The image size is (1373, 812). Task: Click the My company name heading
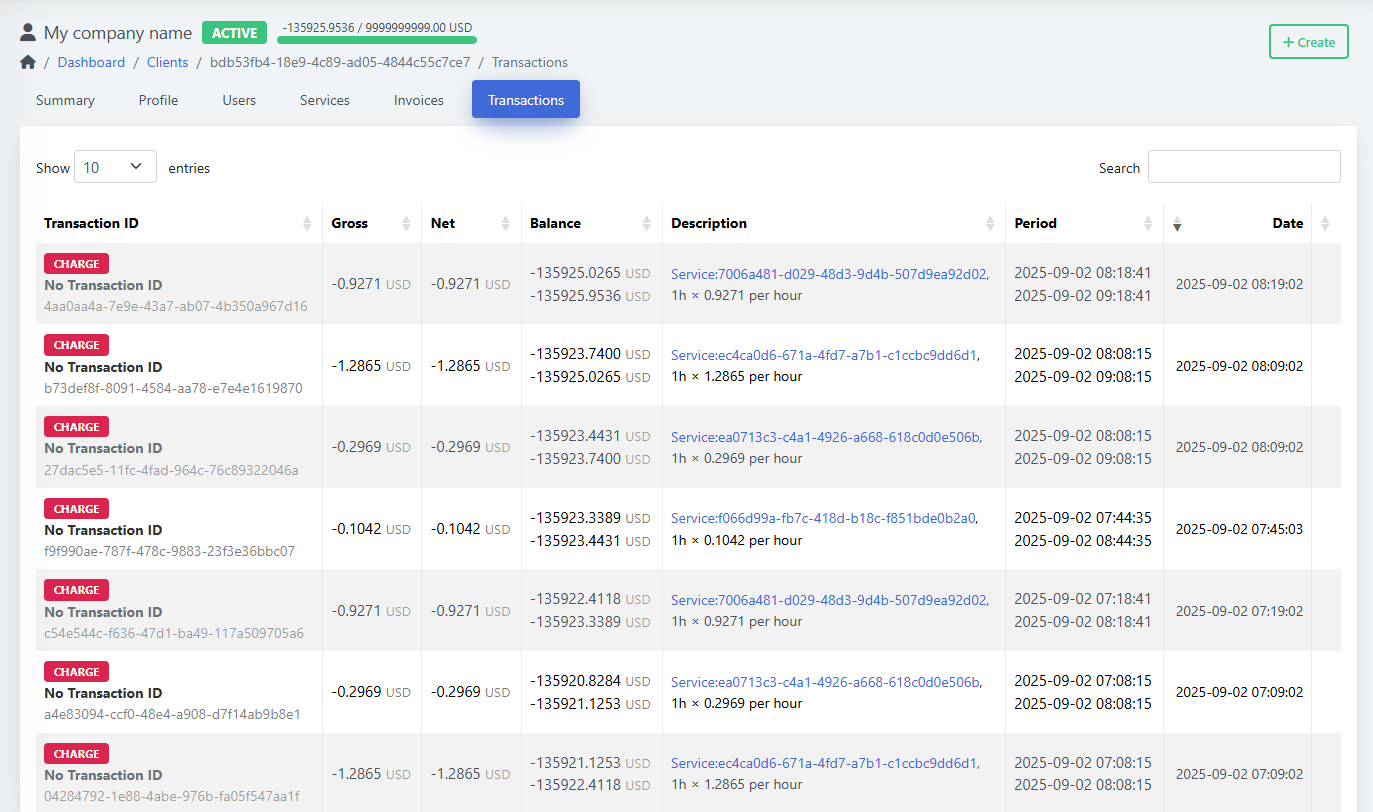click(118, 33)
